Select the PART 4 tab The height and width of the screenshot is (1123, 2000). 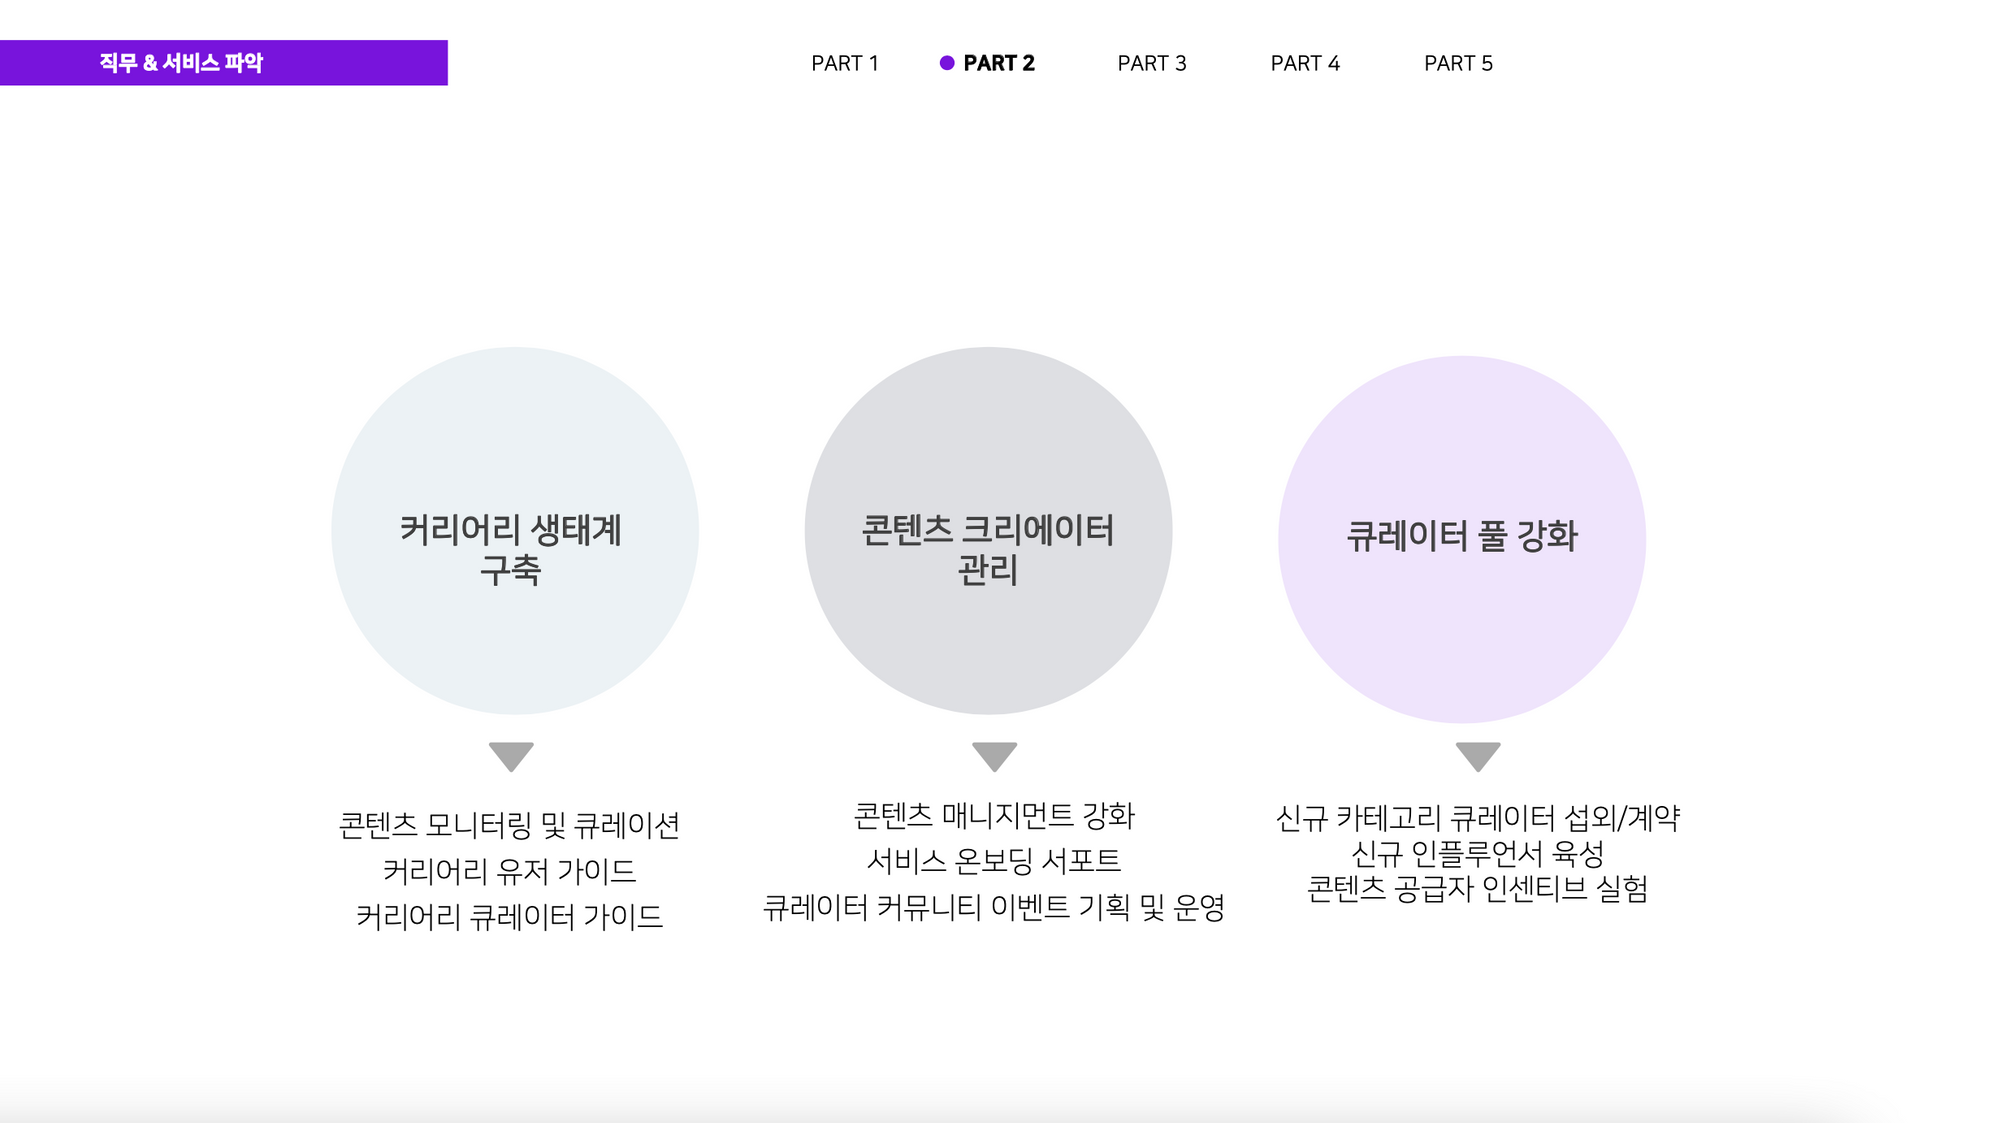(x=1305, y=63)
